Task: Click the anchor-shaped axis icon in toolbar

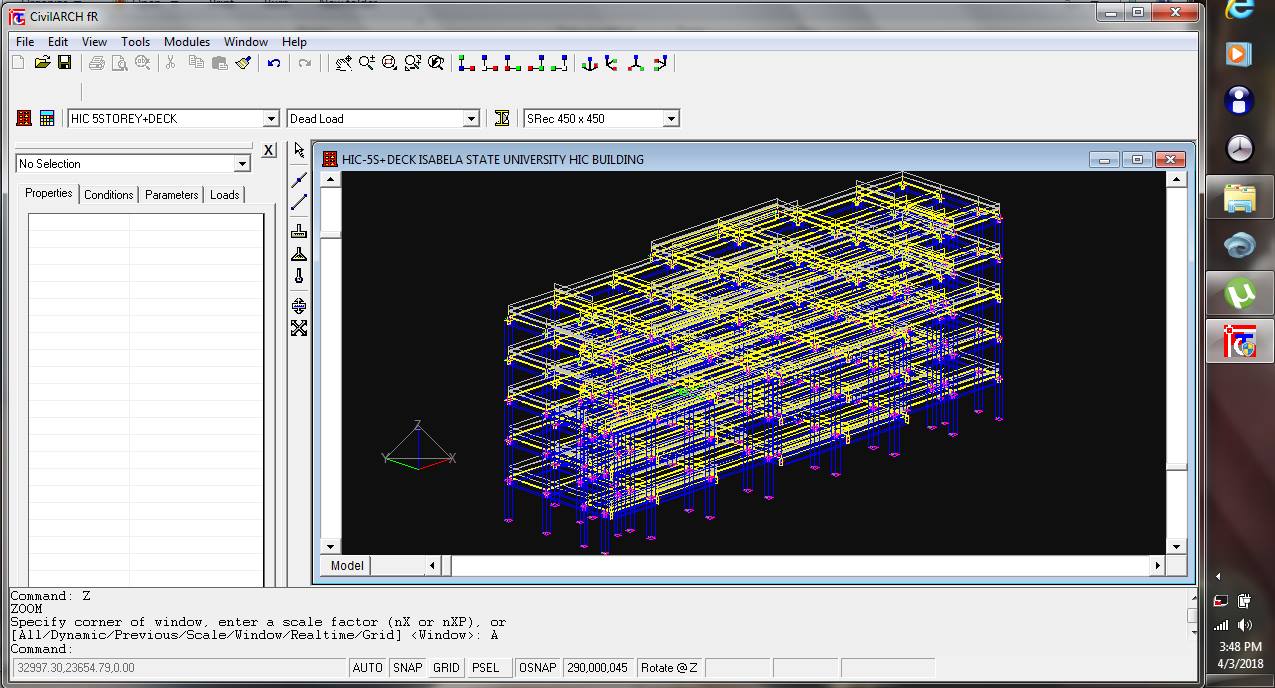Action: (x=590, y=63)
